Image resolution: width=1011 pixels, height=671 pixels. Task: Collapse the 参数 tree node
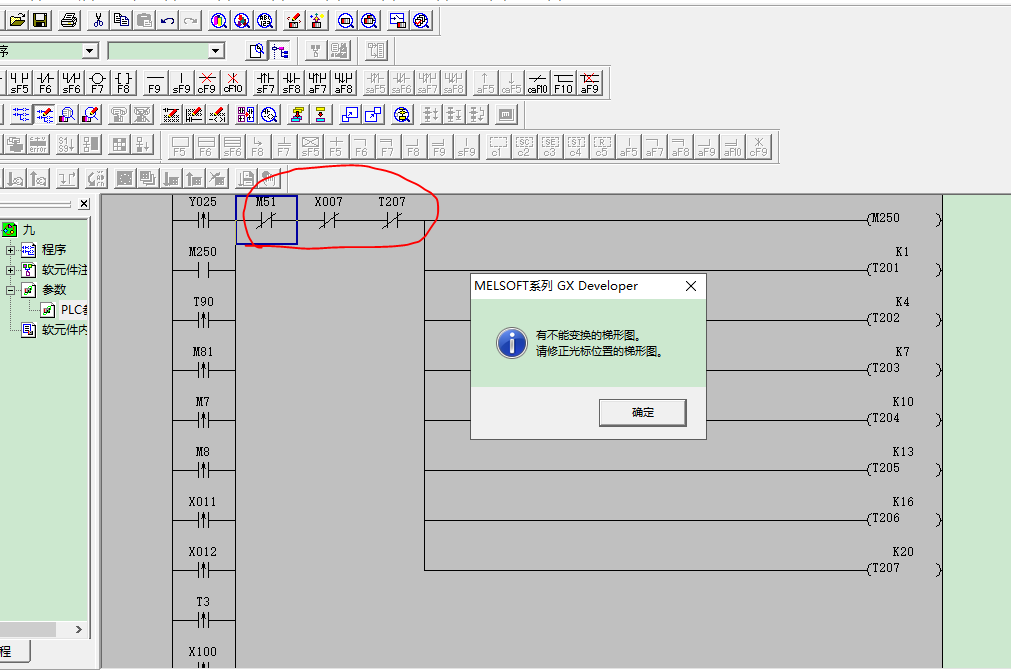pyautogui.click(x=11, y=290)
